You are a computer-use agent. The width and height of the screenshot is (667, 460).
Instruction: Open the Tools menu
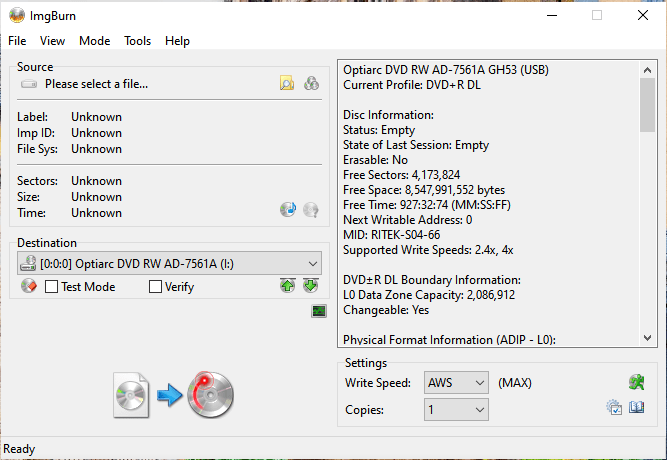(x=137, y=41)
